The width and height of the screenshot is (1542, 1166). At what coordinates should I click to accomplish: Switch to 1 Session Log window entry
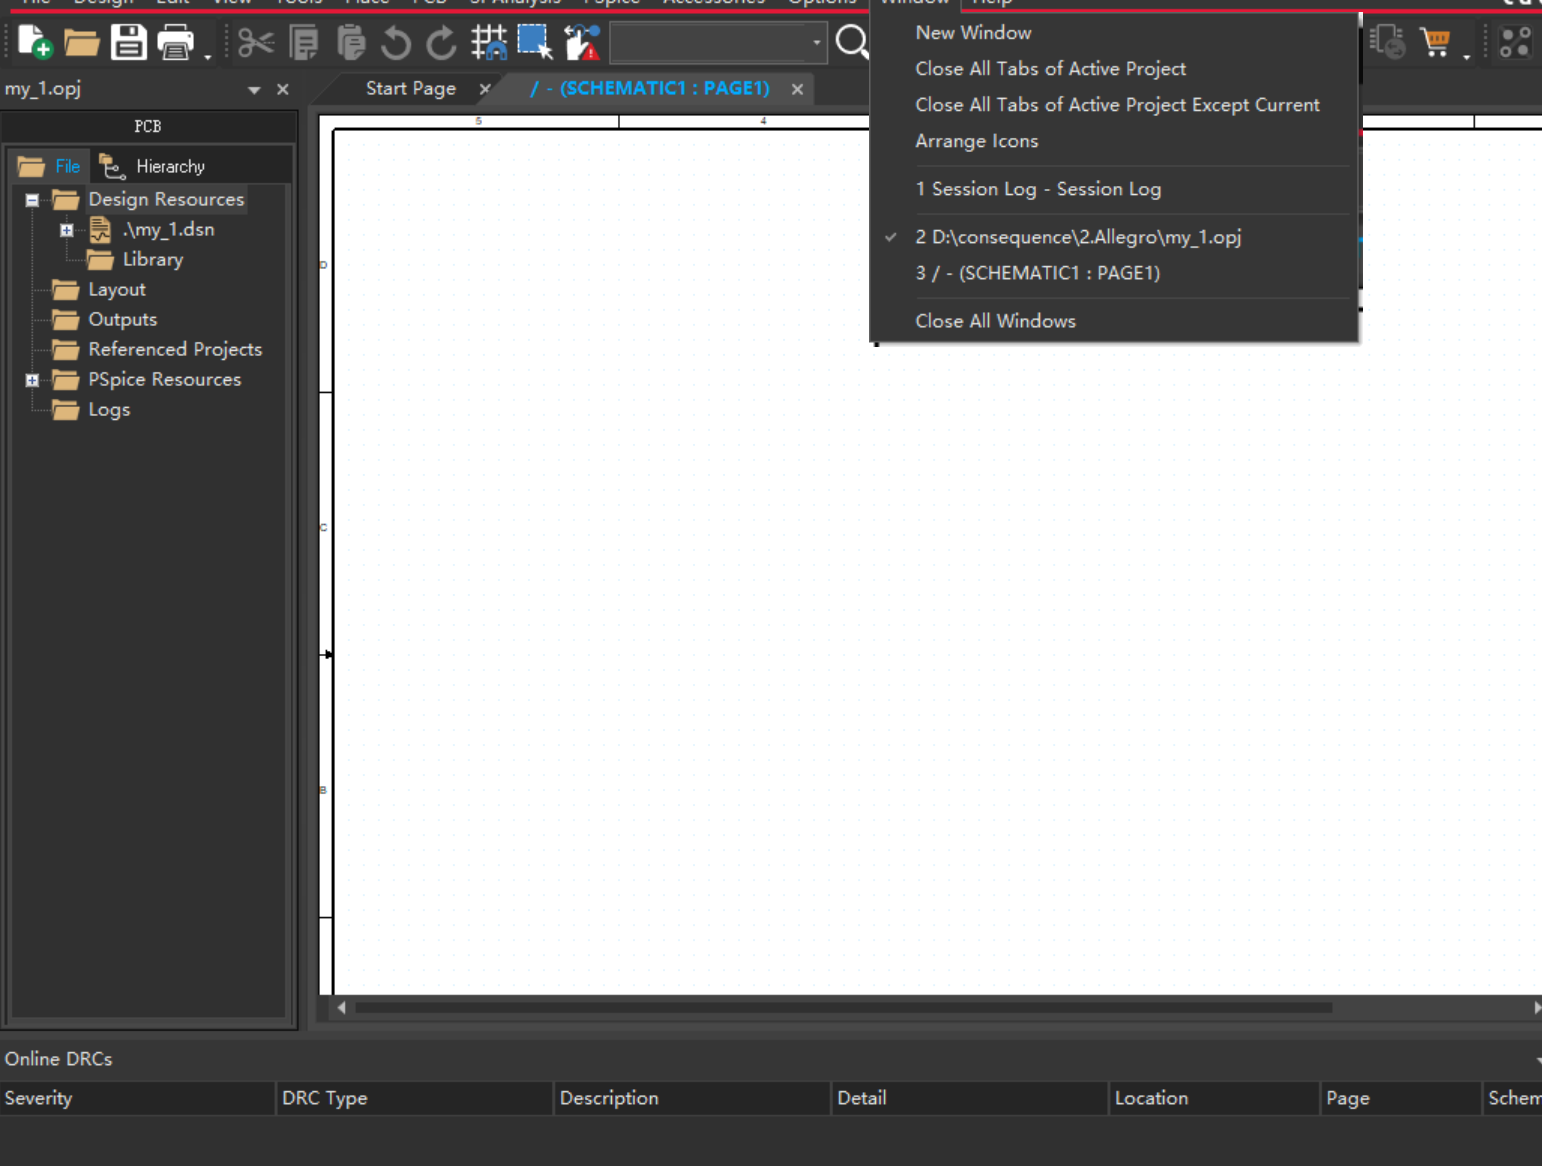tap(1037, 189)
